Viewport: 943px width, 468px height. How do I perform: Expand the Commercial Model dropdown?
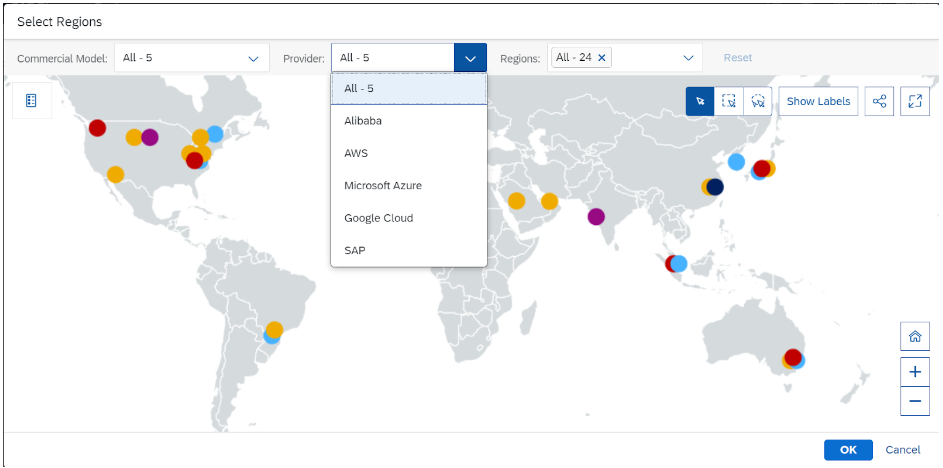pos(253,58)
